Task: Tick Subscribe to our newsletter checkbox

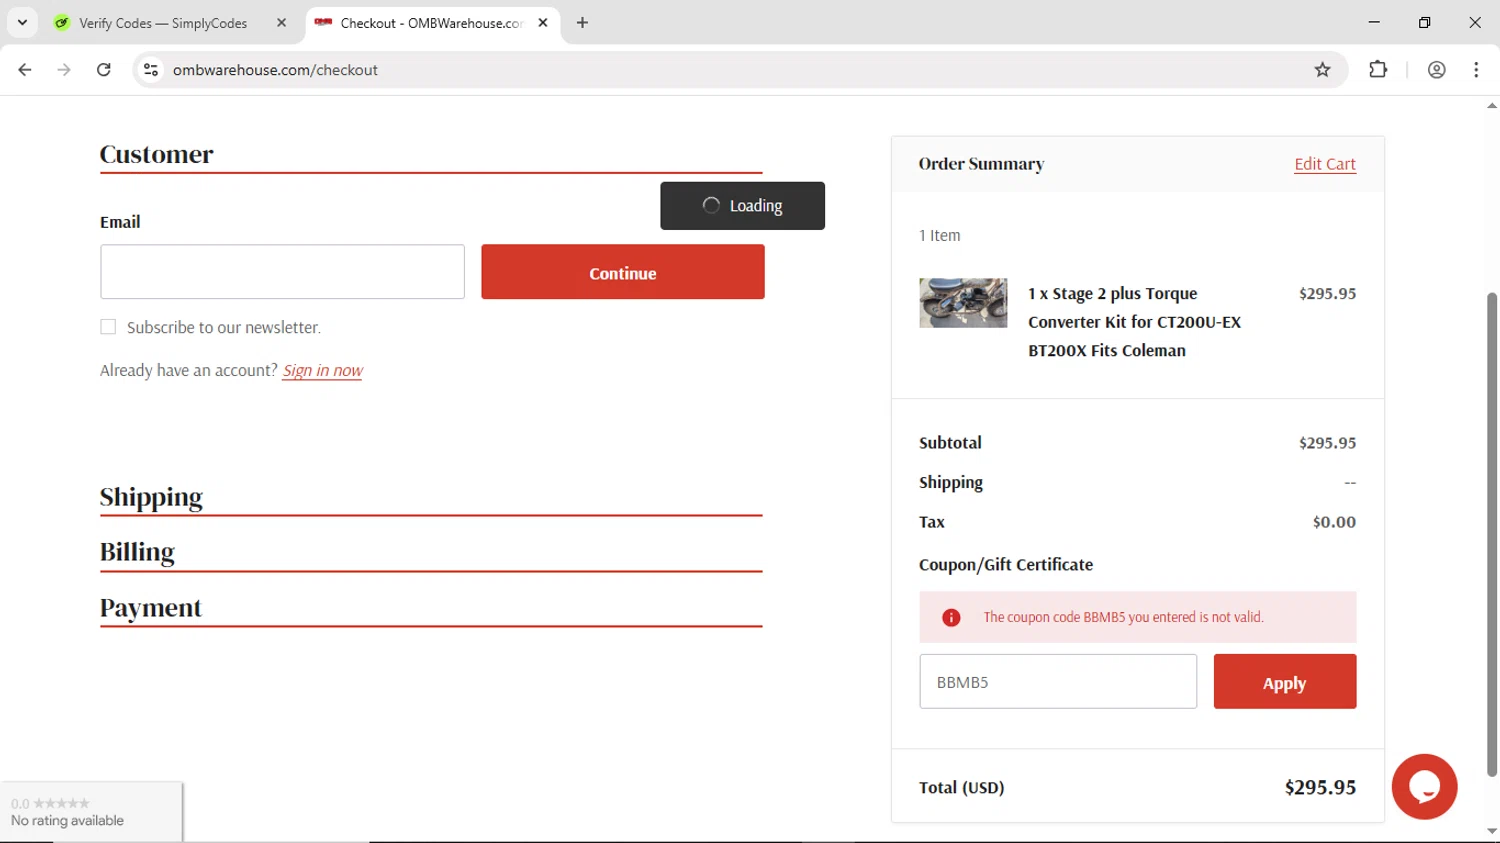Action: coord(108,327)
